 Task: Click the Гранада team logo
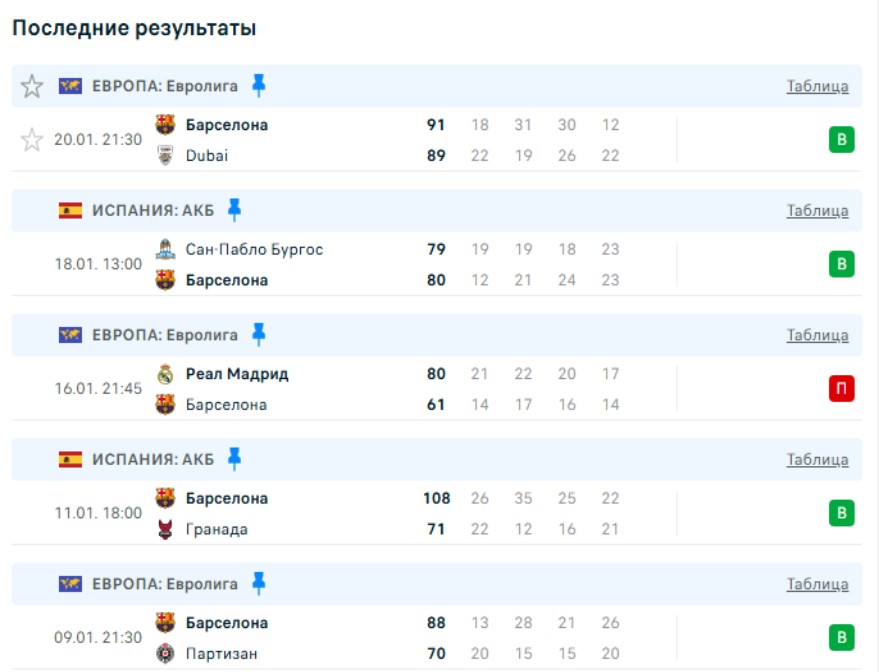(x=166, y=529)
